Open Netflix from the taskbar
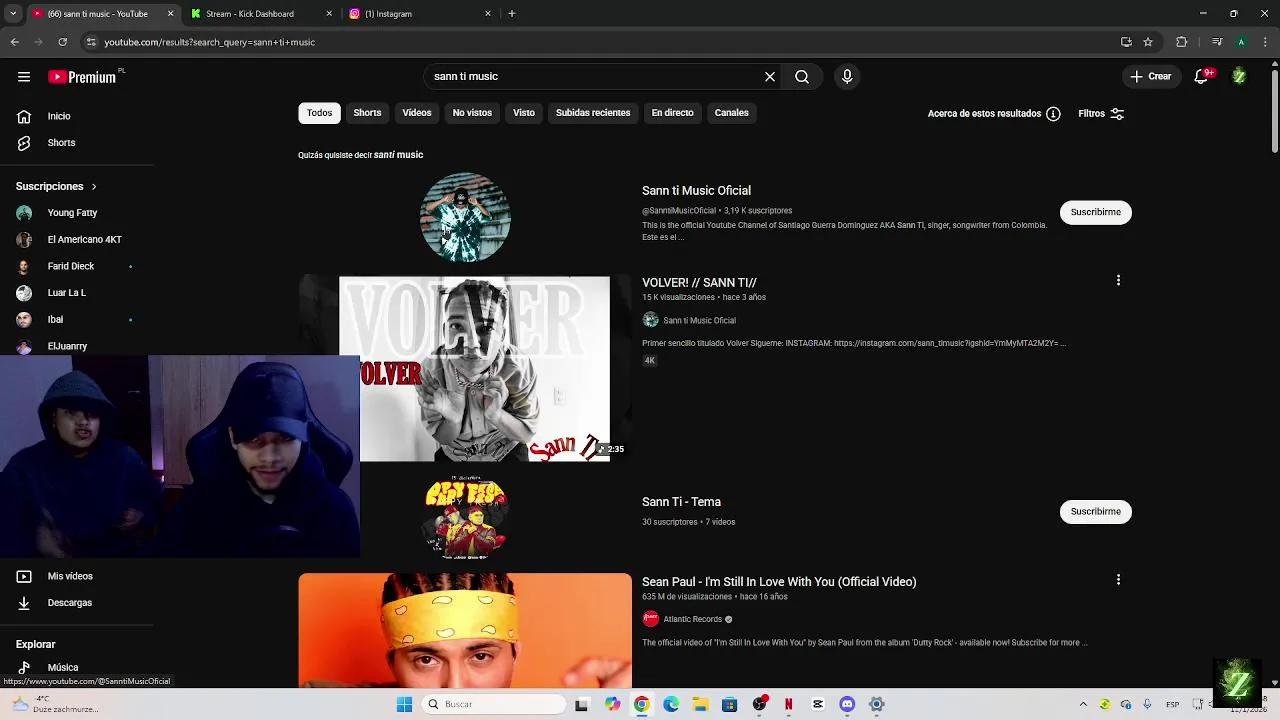 788,704
